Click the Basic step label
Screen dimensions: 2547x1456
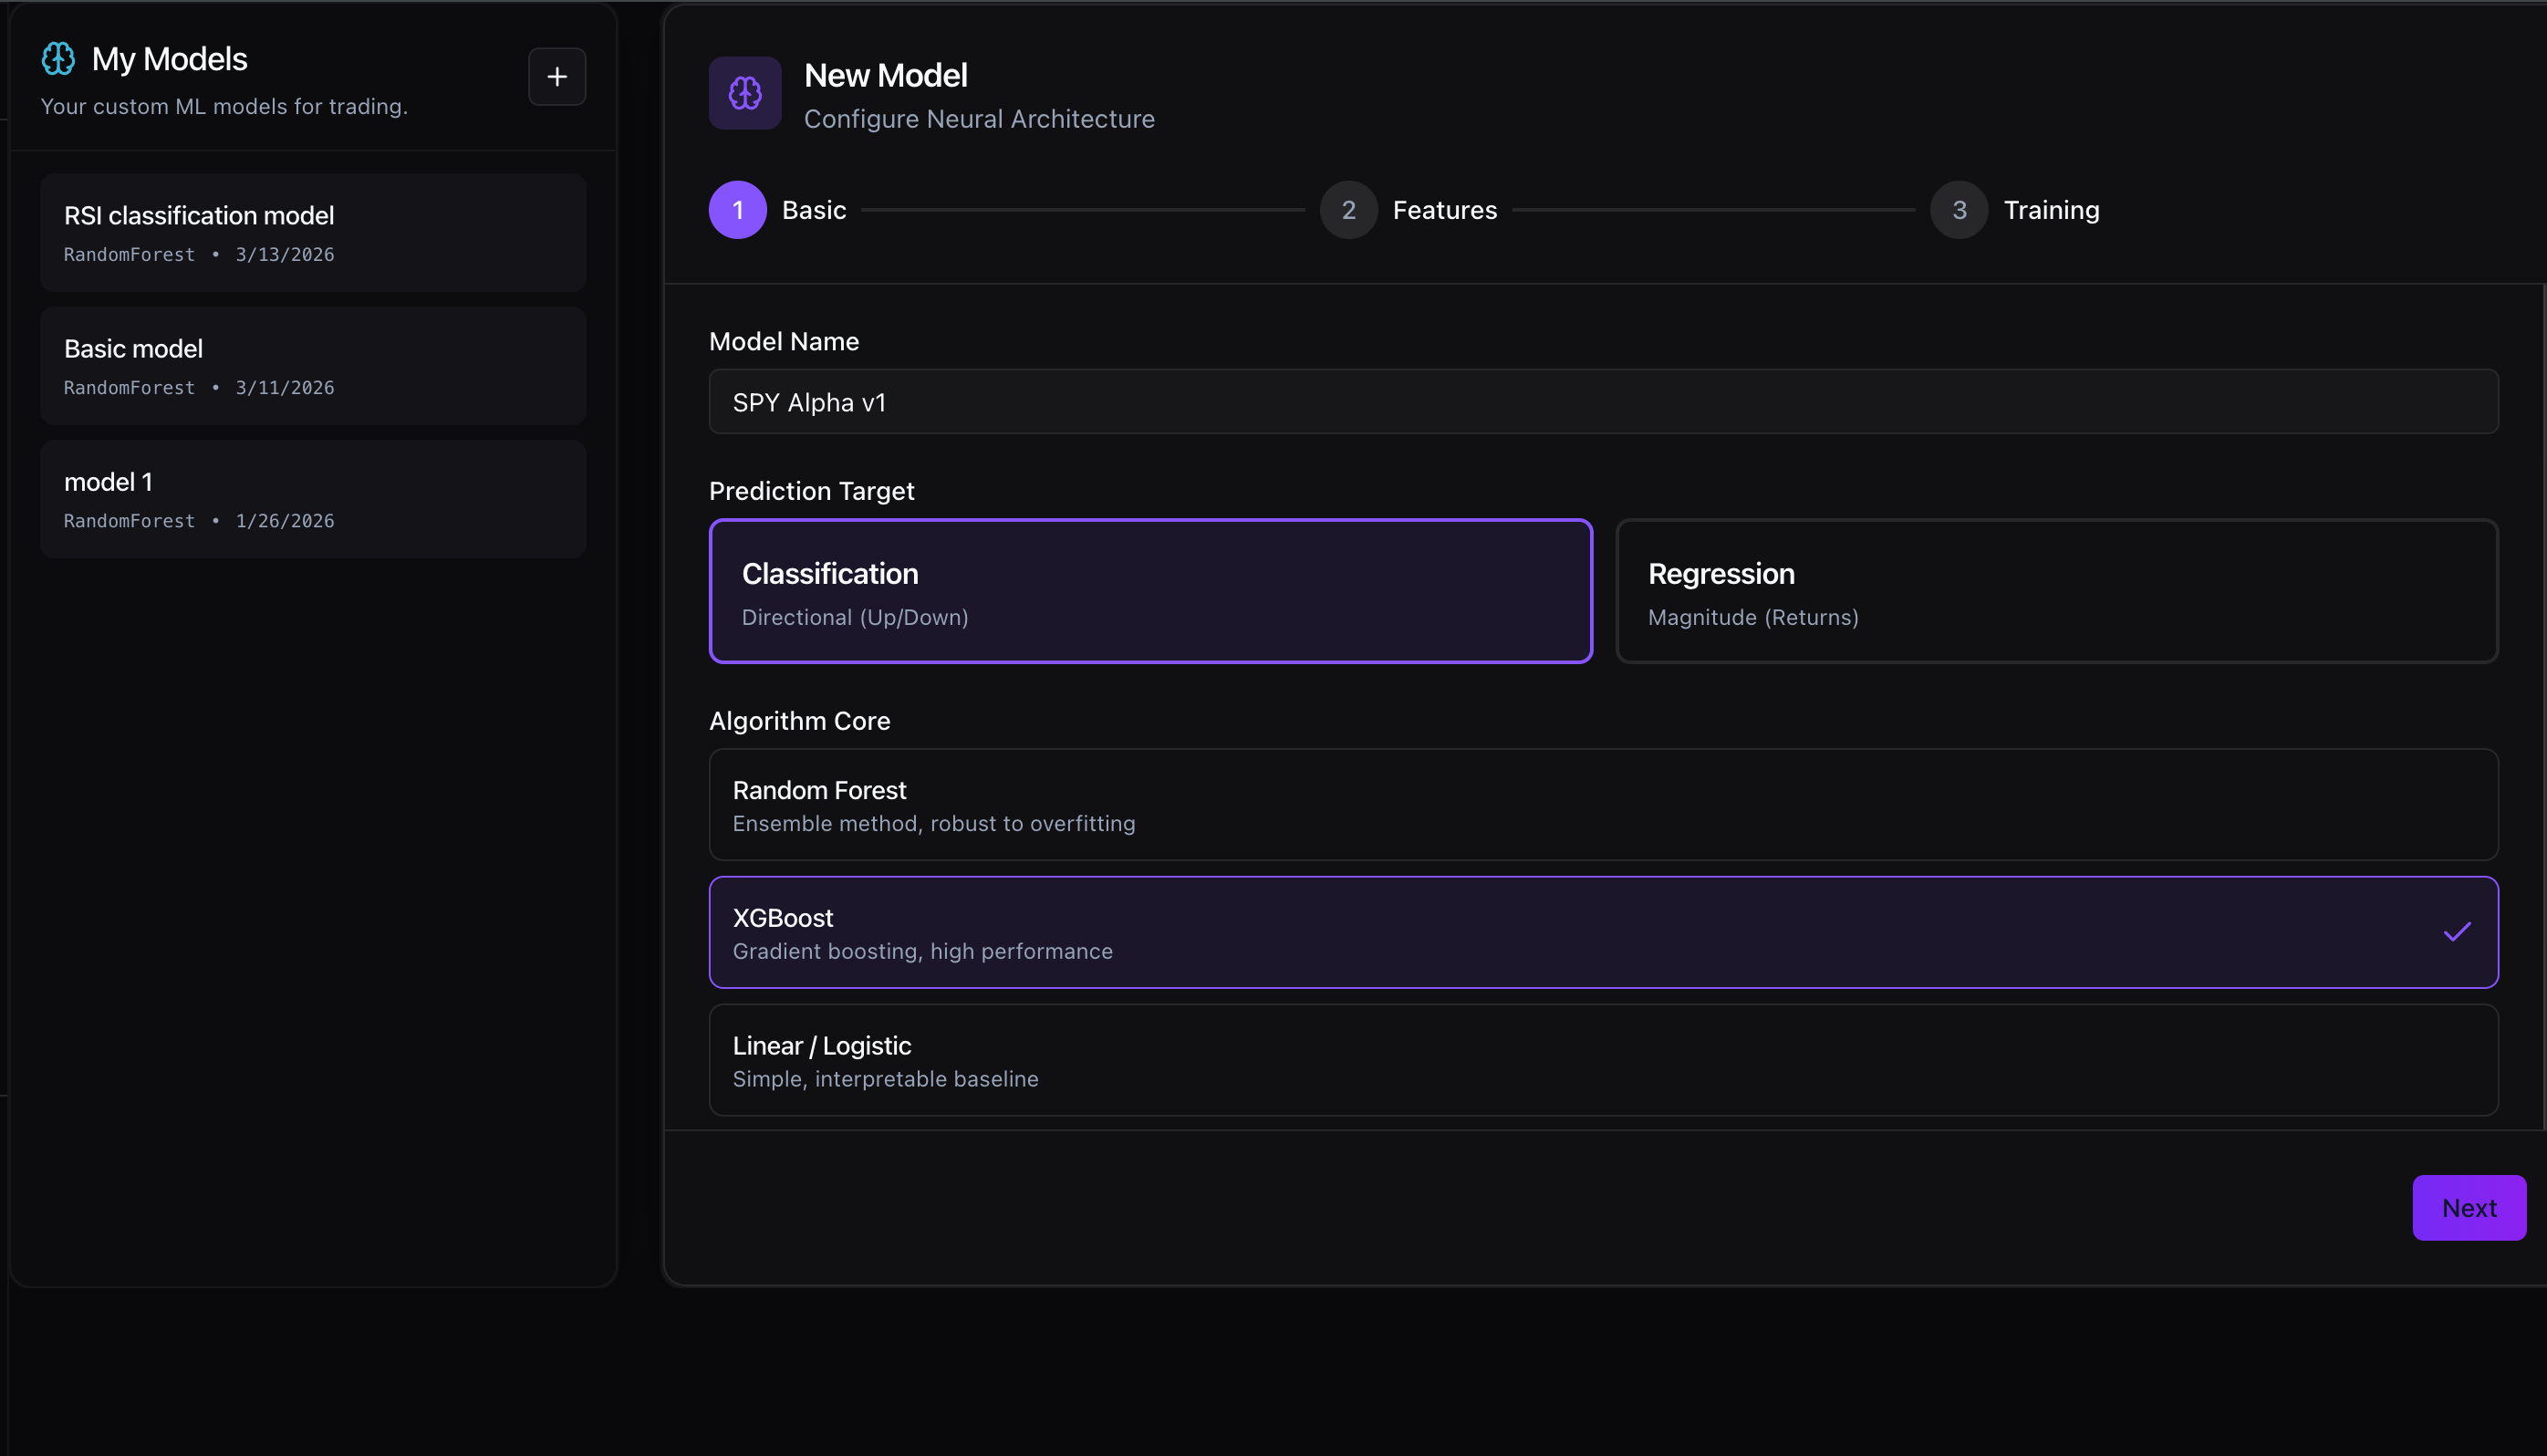pos(814,210)
